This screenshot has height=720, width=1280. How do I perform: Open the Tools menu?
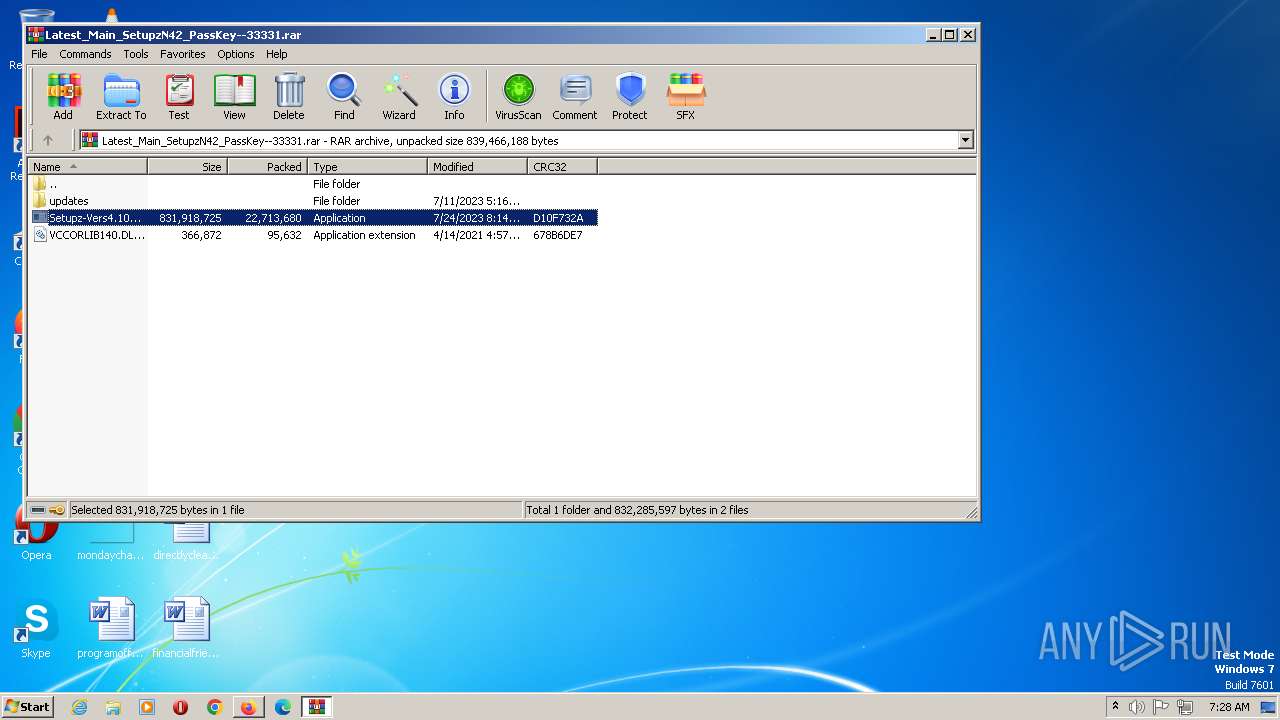click(x=136, y=54)
